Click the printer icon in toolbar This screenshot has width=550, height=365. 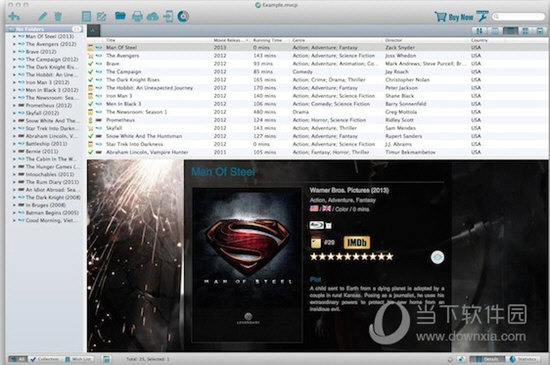point(137,16)
